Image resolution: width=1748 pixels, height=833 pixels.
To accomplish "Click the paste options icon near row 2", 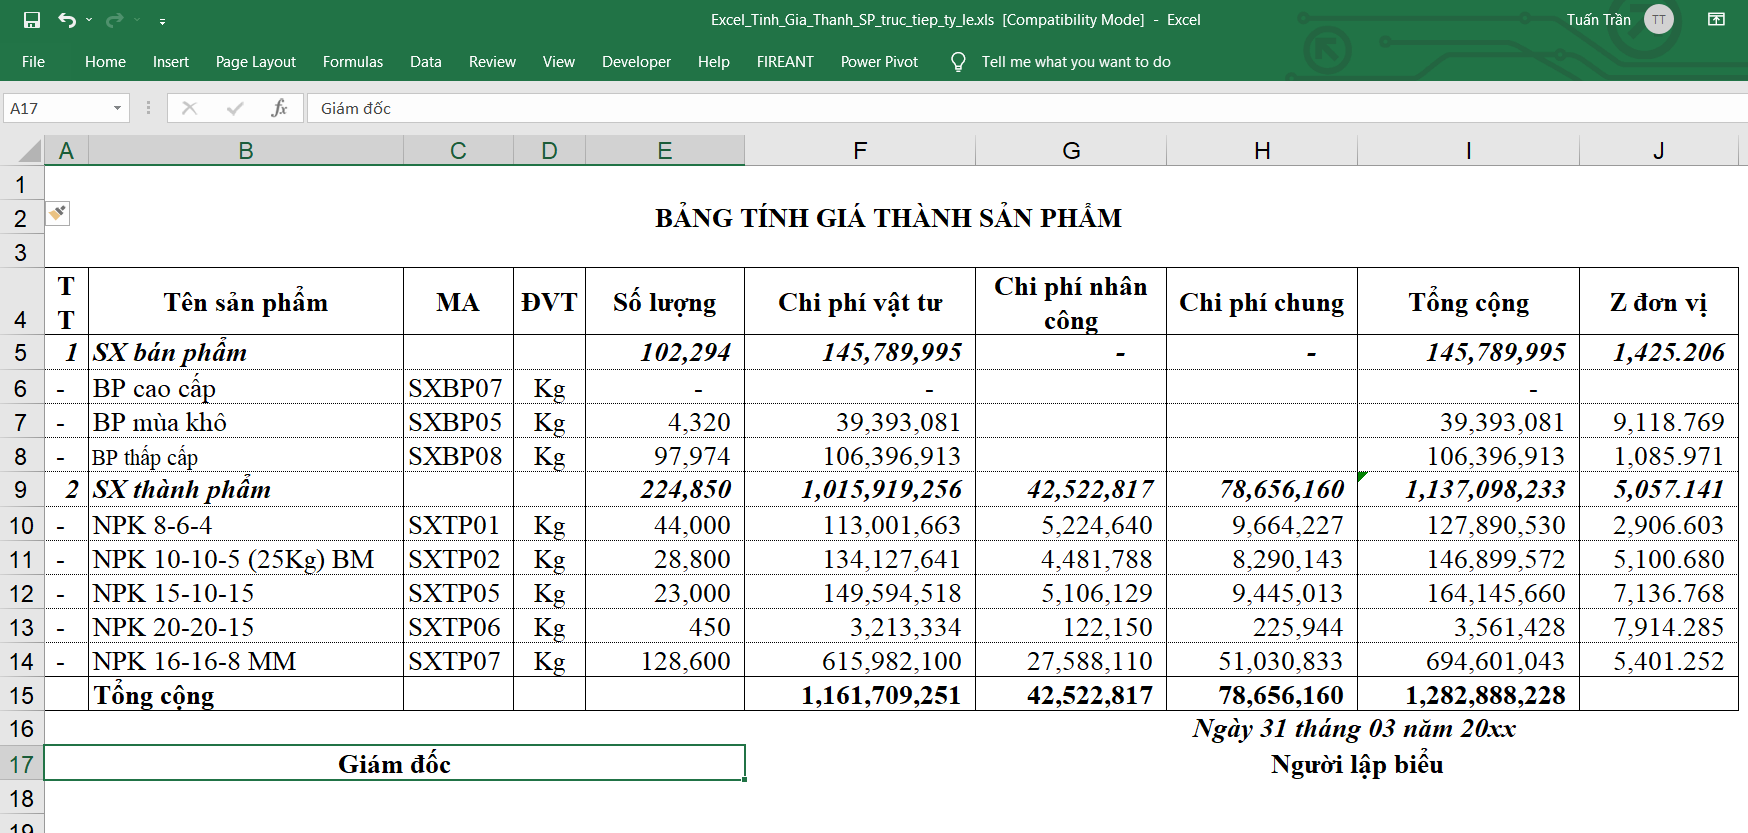I will [58, 213].
